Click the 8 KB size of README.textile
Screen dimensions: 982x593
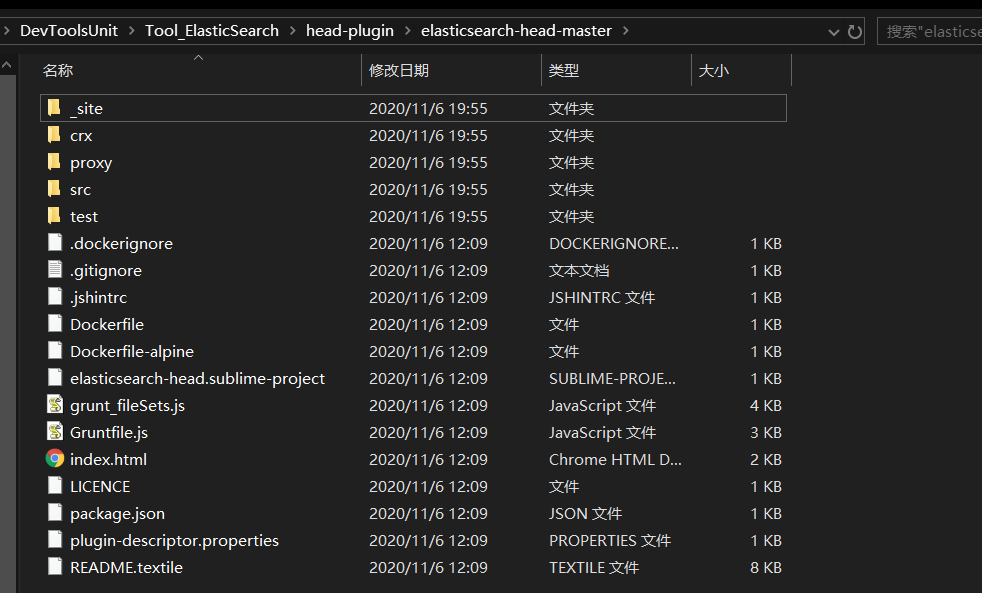(766, 567)
